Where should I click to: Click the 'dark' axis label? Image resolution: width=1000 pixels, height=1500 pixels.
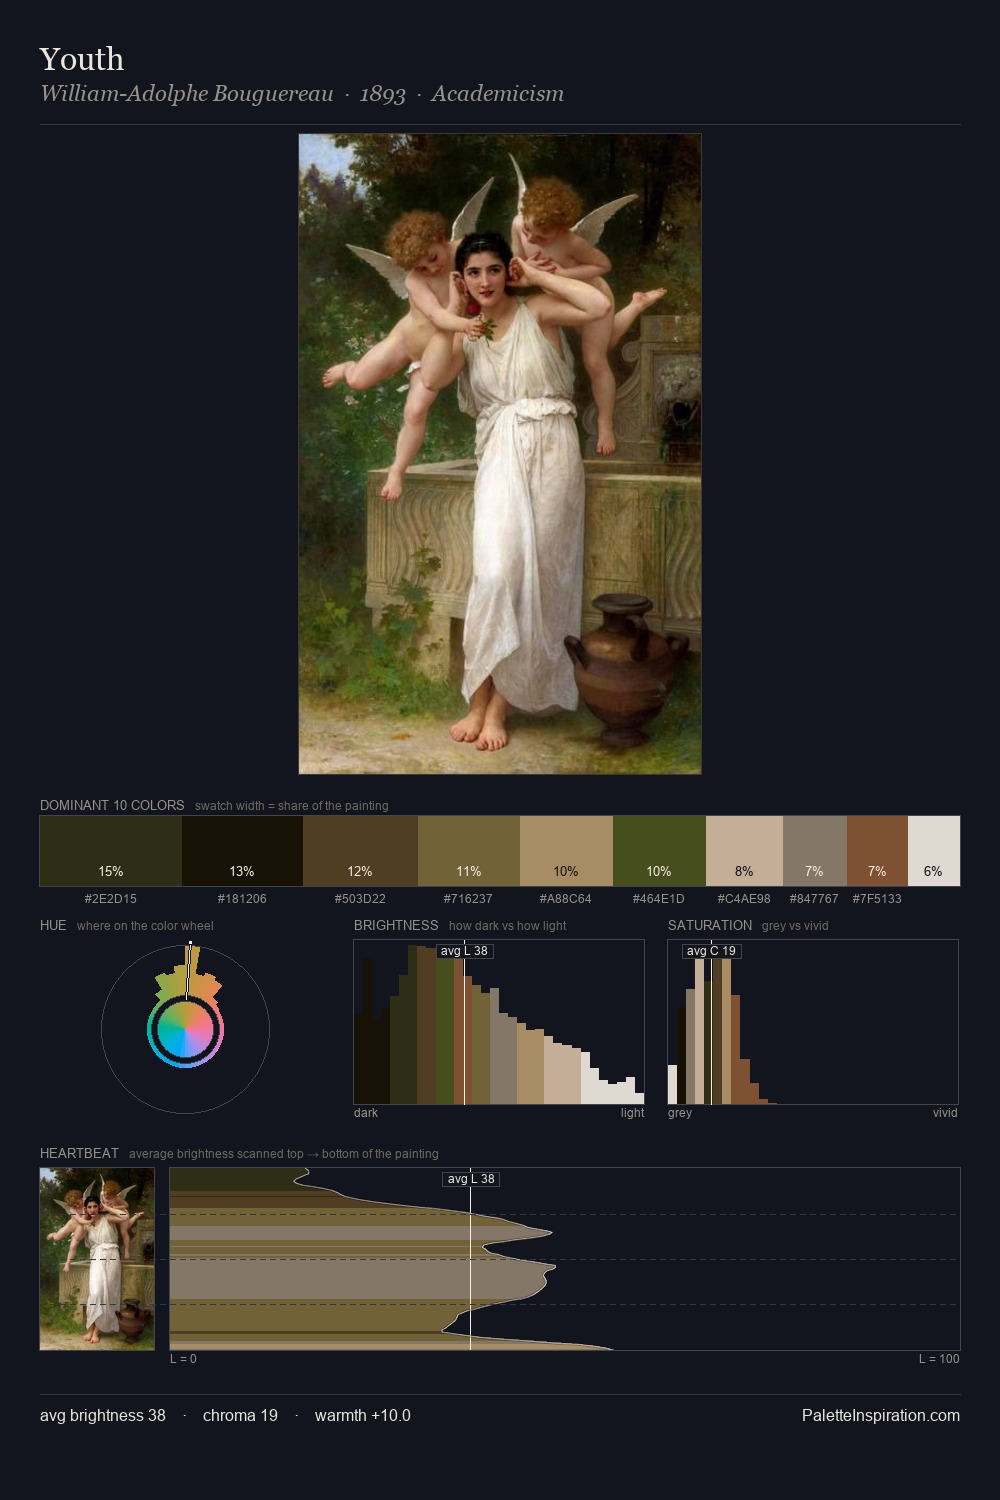click(x=366, y=1113)
